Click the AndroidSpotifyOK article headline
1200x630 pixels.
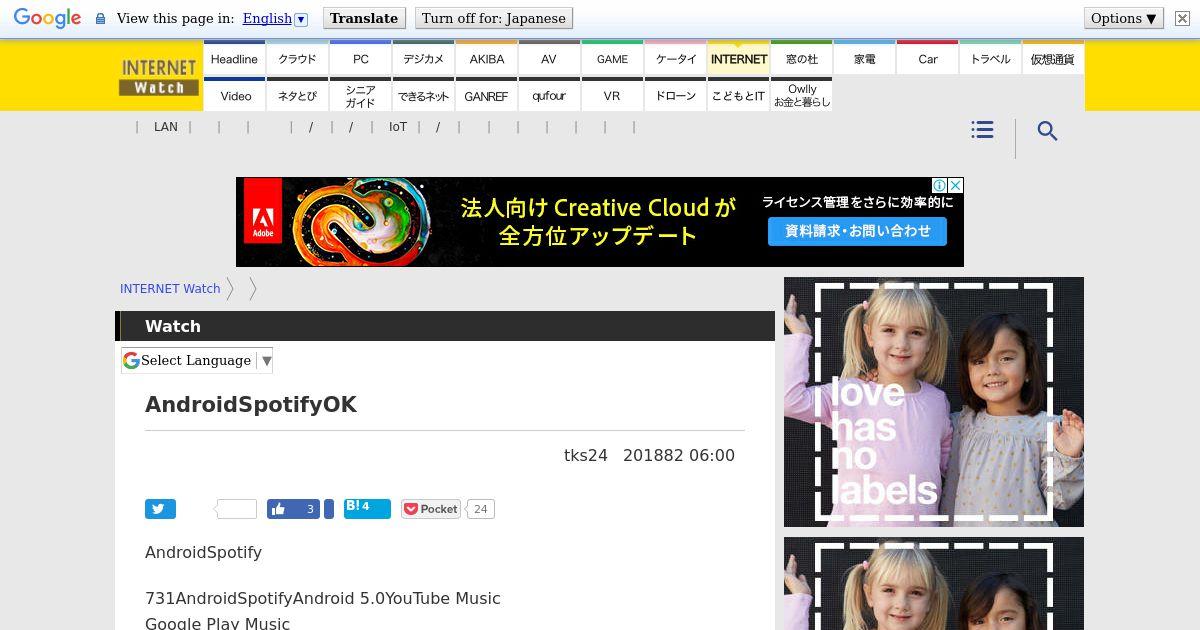pos(251,404)
